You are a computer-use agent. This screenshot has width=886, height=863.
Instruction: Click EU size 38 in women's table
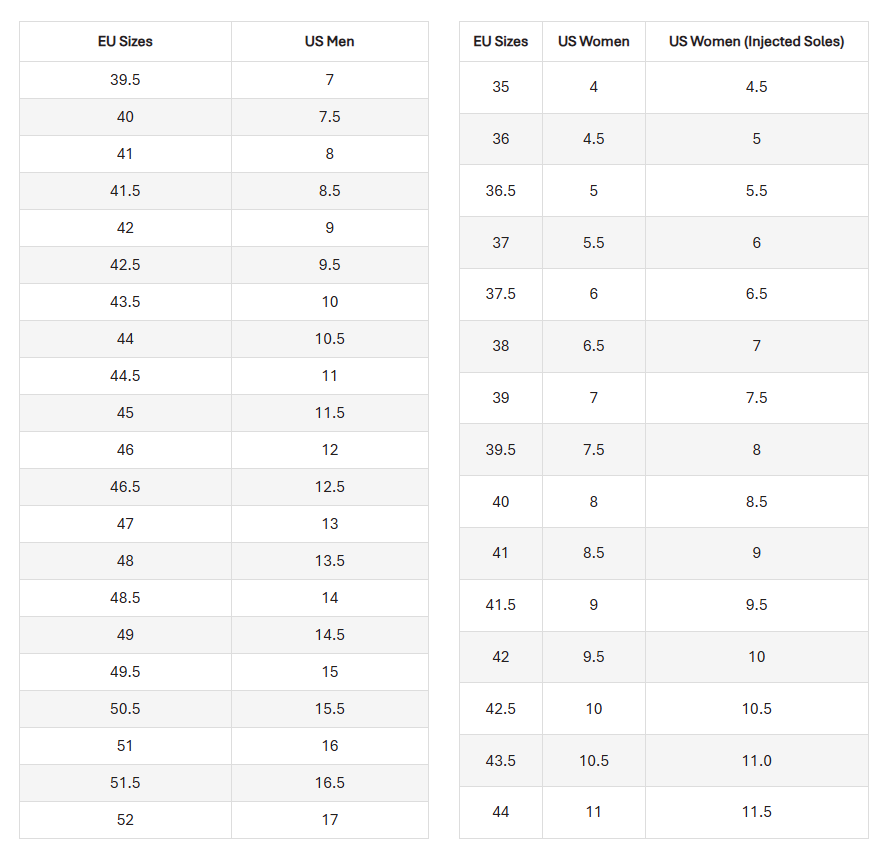coord(500,346)
